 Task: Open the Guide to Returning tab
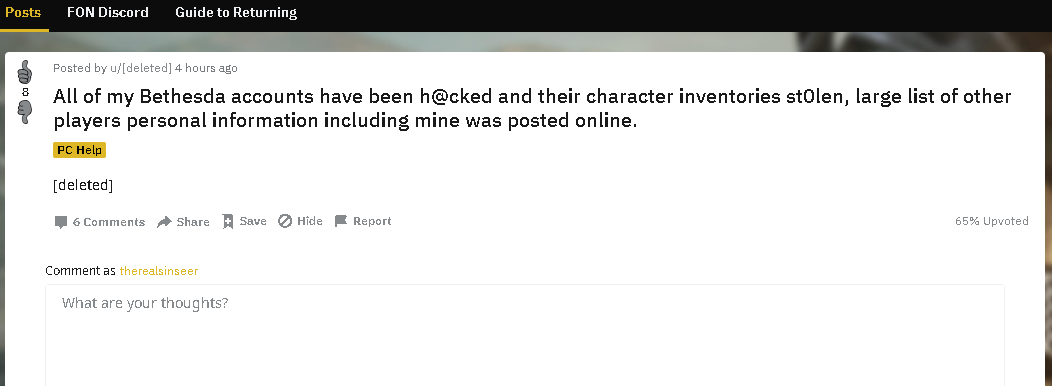click(x=236, y=12)
